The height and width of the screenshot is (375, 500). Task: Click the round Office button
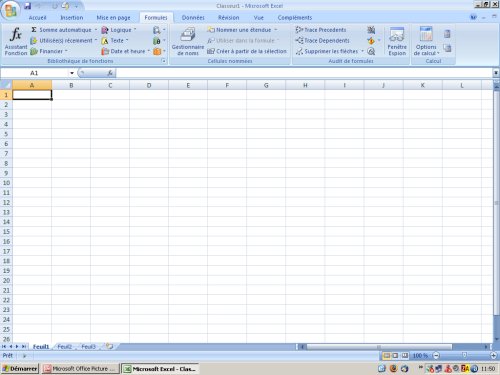(11, 10)
